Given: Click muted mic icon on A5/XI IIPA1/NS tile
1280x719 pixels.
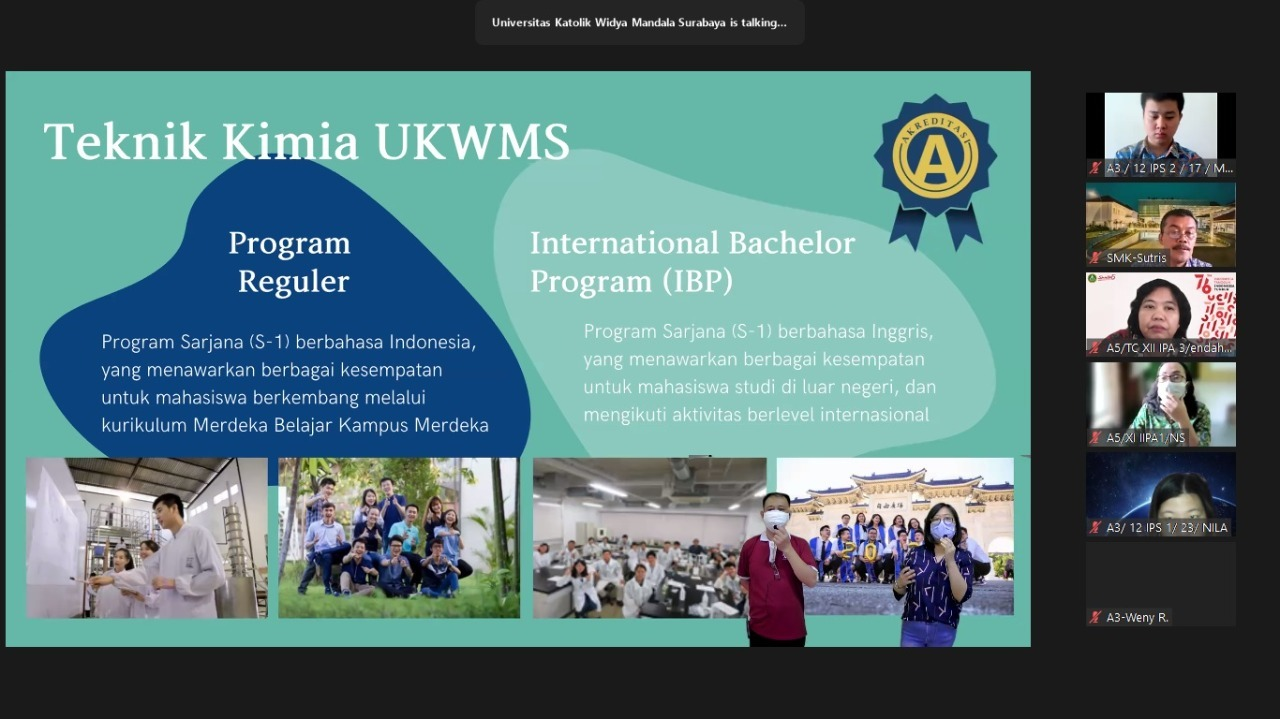Looking at the screenshot, I should 1096,438.
